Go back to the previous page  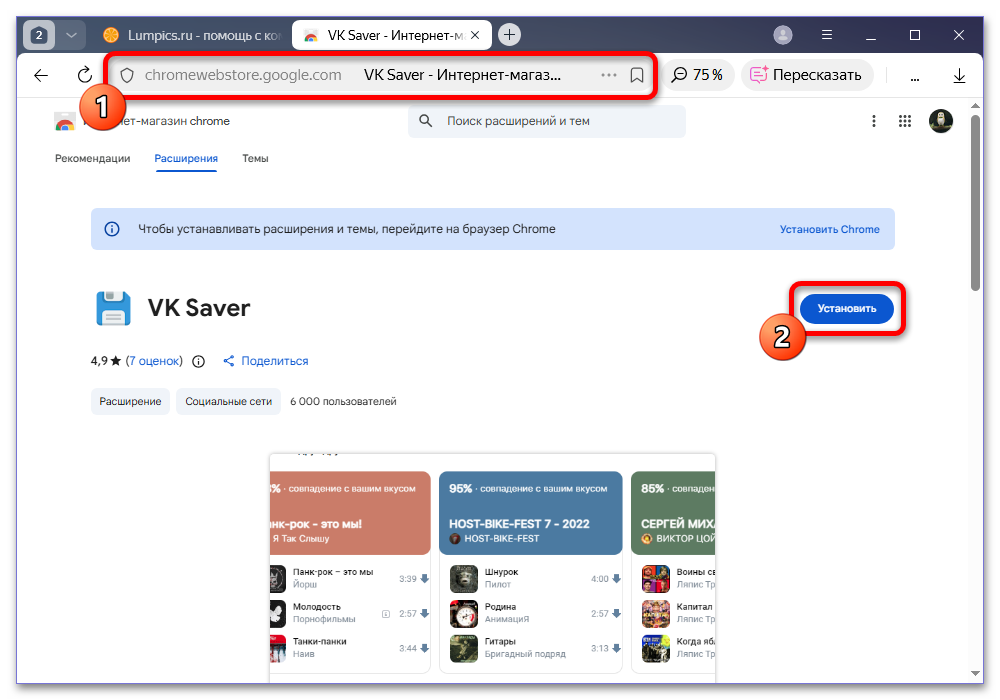pos(41,75)
